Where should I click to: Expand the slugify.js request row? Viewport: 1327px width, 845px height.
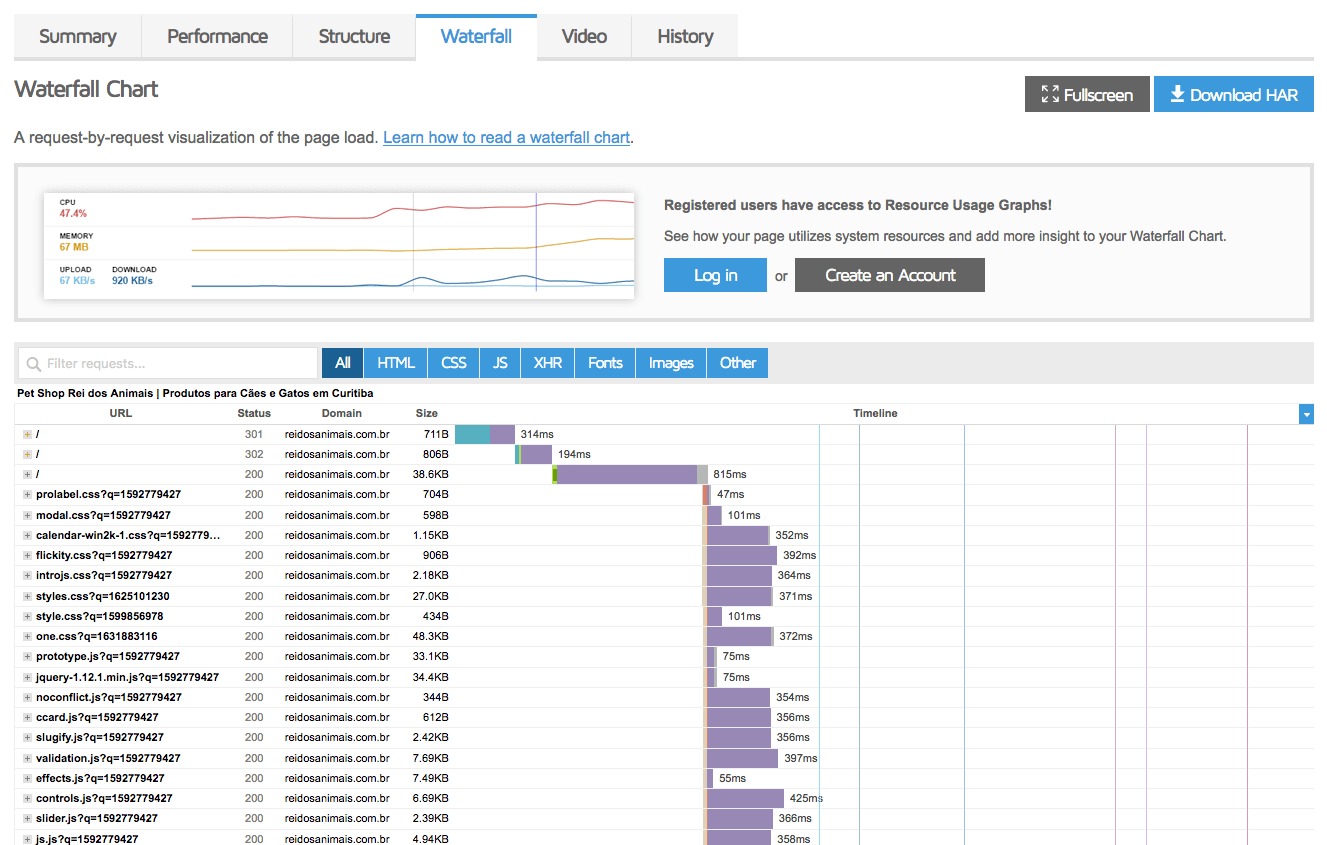(x=28, y=737)
